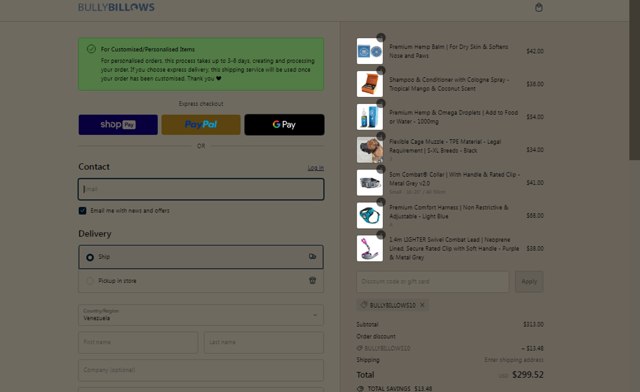Uncheck Email me with news and offers
The width and height of the screenshot is (640, 392).
[x=82, y=211]
